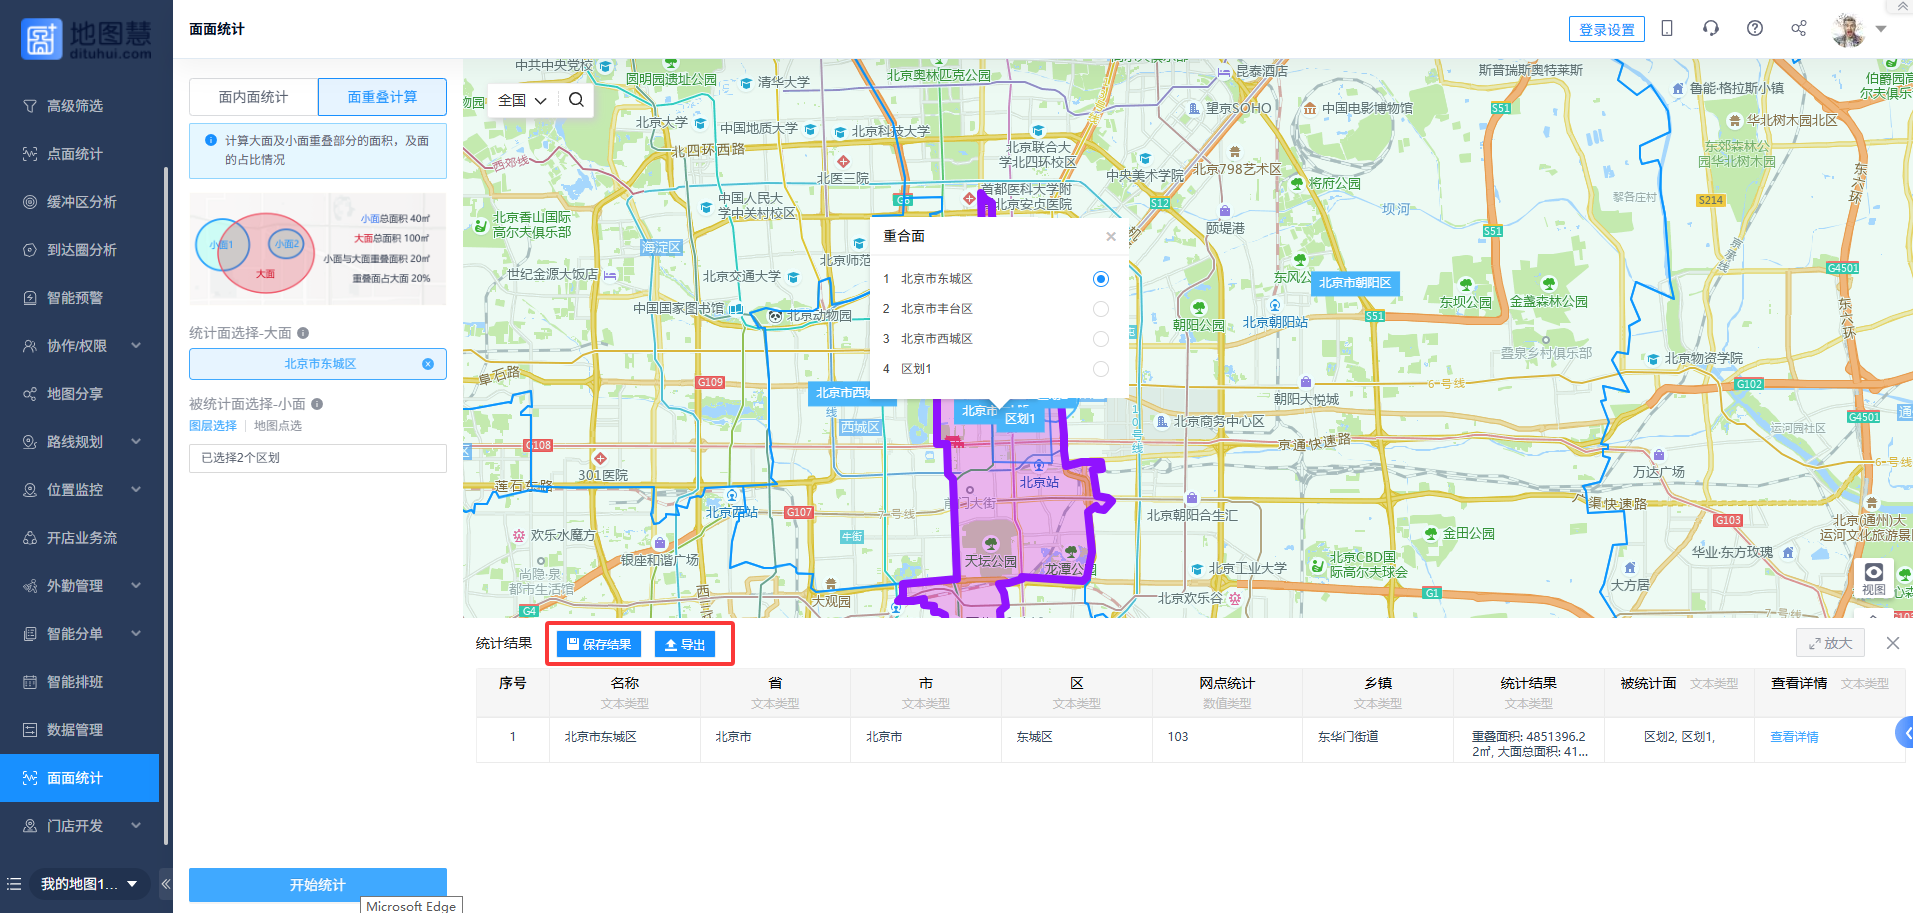Close the 重合面 popup panel
The width and height of the screenshot is (1913, 913).
[x=1110, y=237]
